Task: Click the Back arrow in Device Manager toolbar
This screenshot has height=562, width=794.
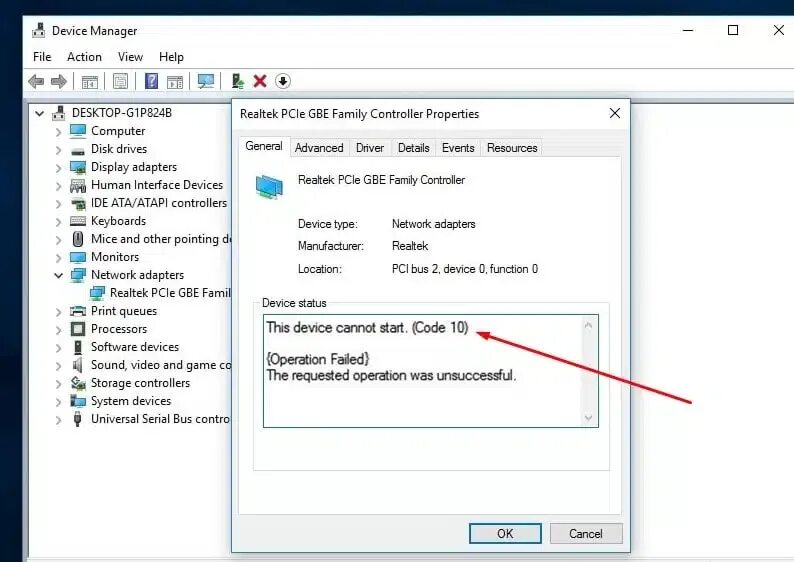Action: coord(36,81)
